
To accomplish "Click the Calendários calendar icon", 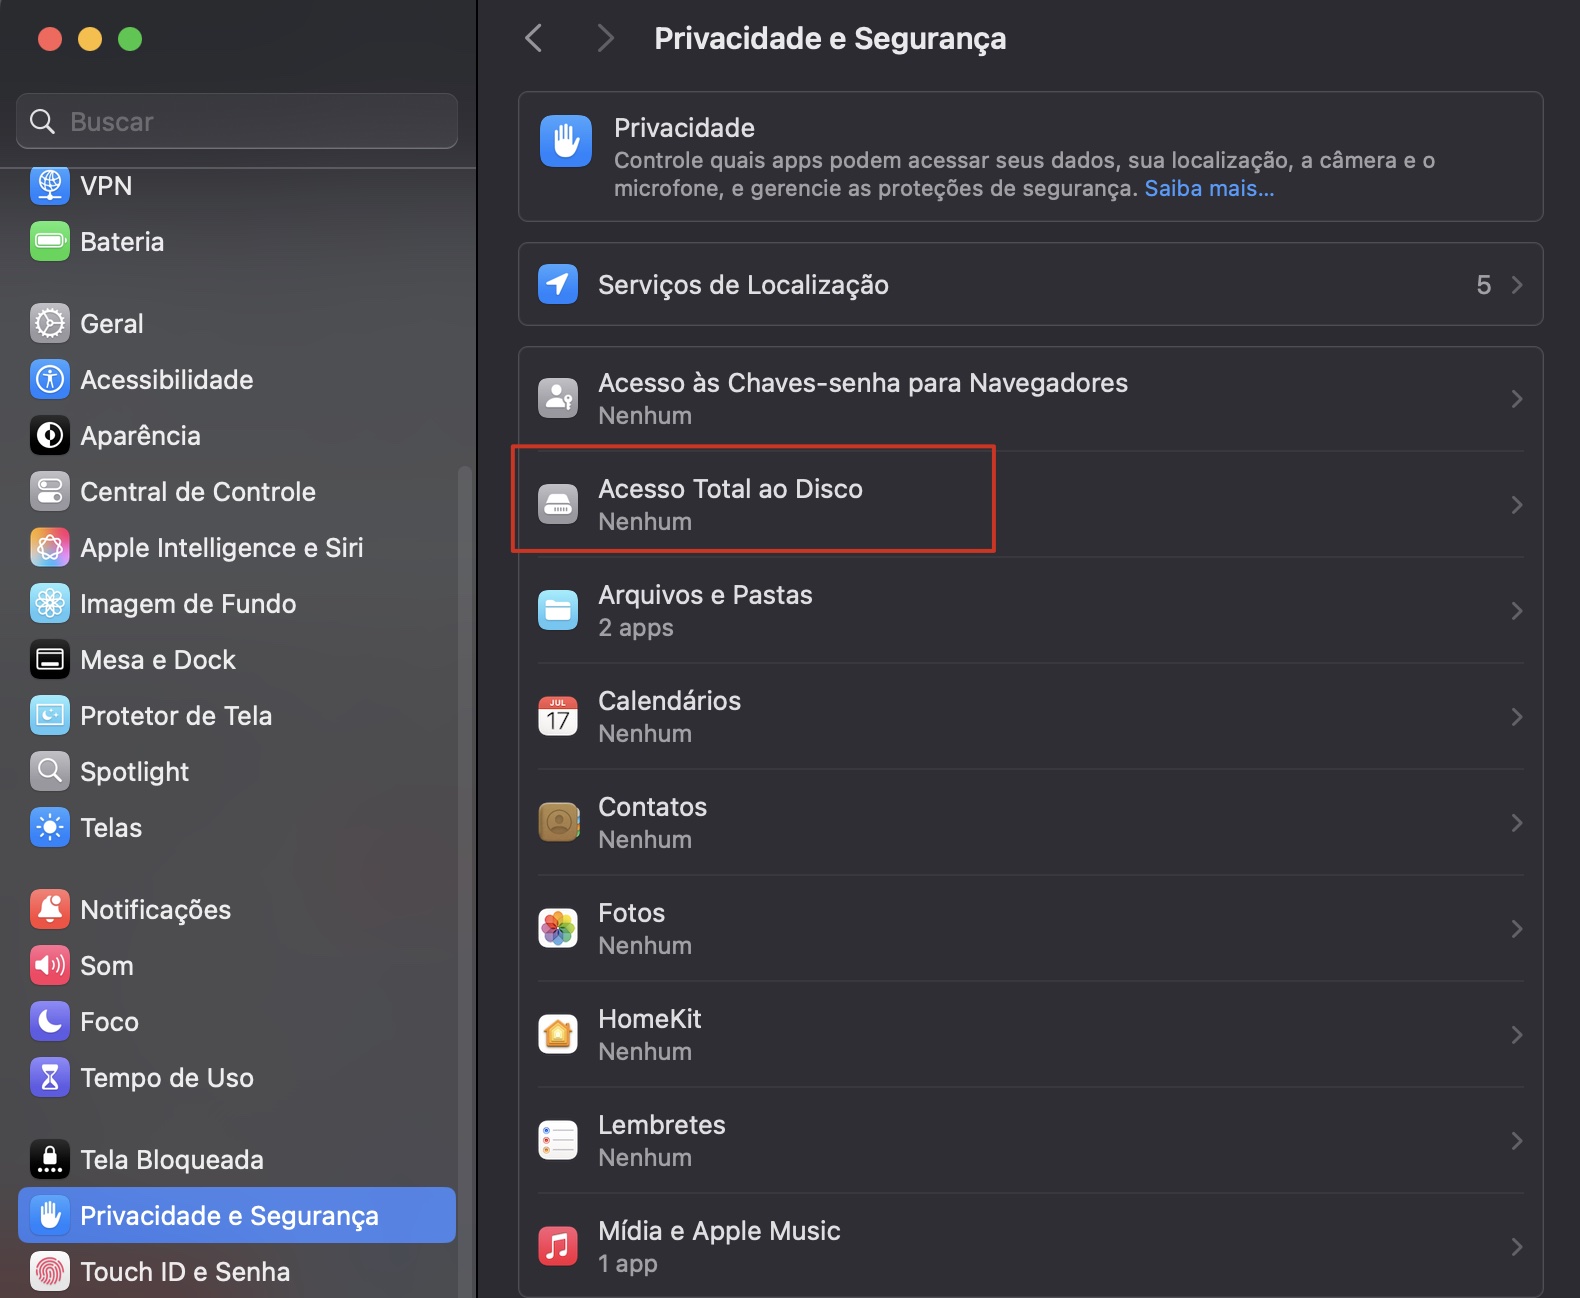I will coord(558,716).
